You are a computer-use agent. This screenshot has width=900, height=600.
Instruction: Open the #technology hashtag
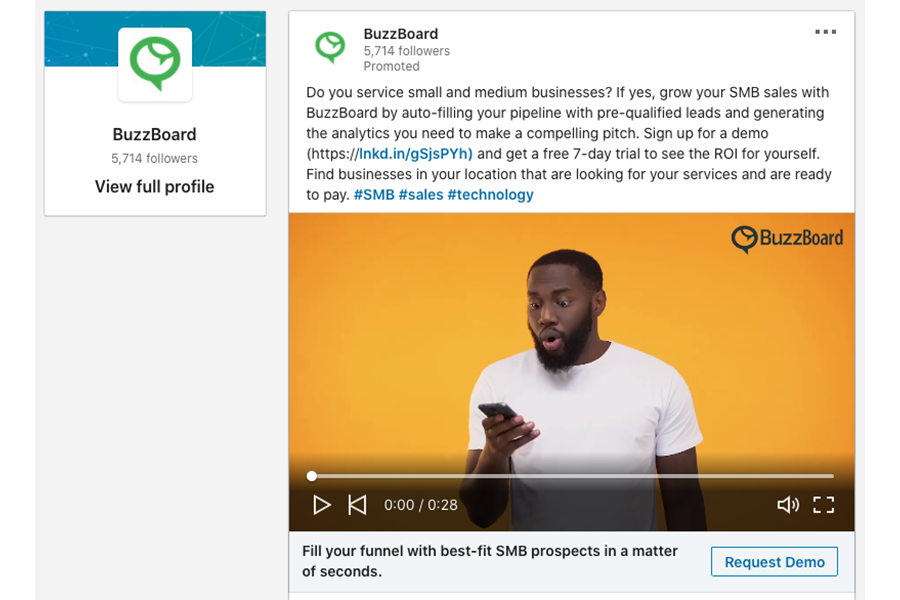pos(490,195)
